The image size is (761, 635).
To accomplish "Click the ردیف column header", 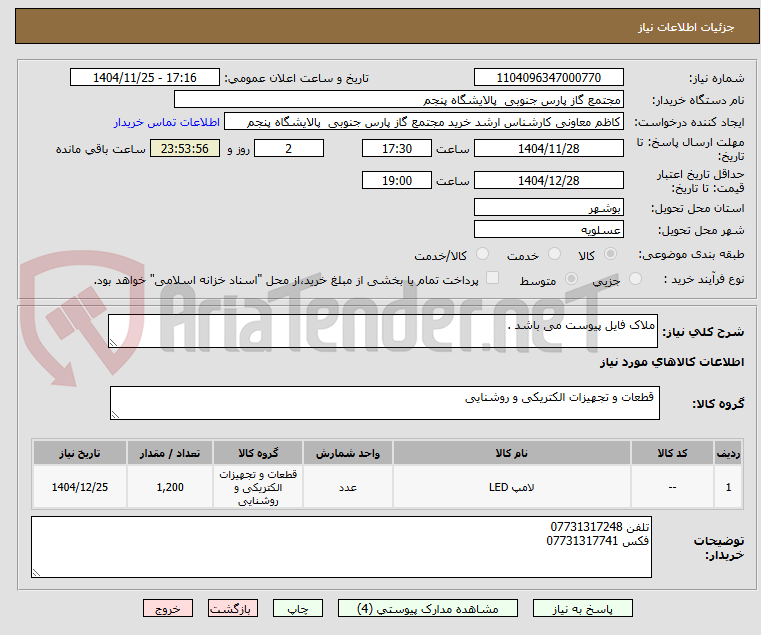I will point(728,453).
